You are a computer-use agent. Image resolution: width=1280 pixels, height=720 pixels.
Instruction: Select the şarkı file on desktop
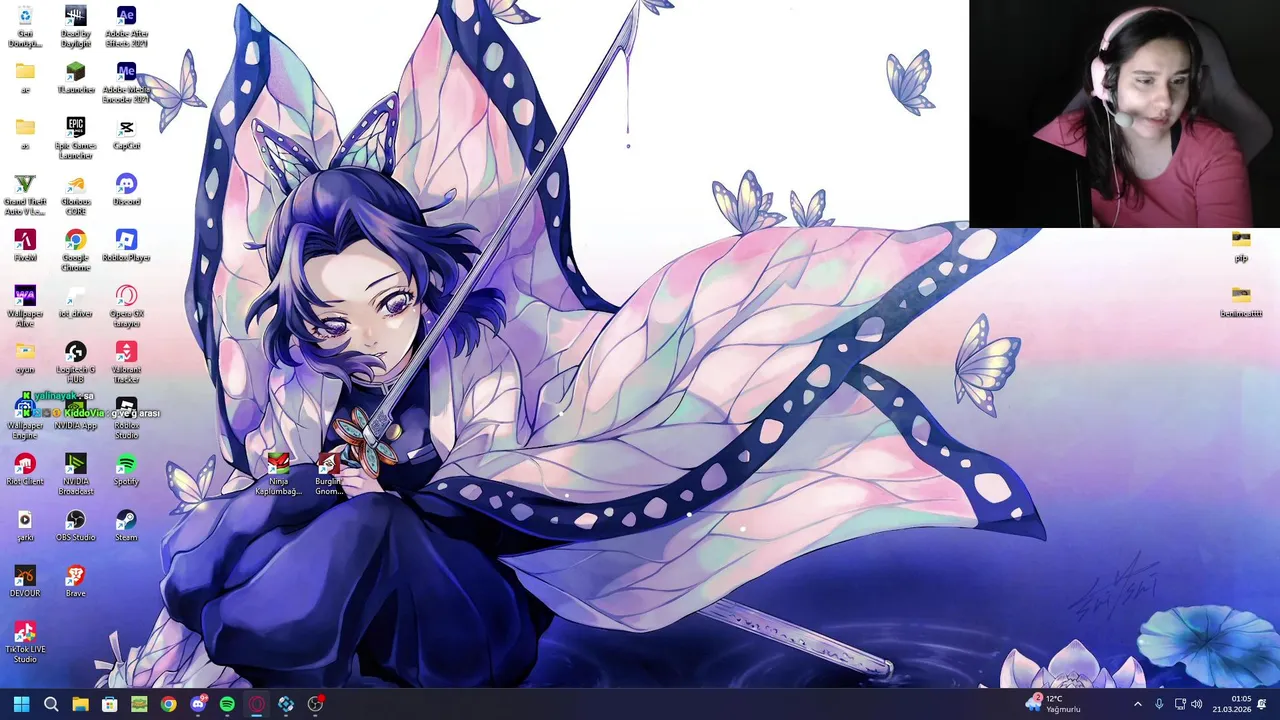[25, 526]
